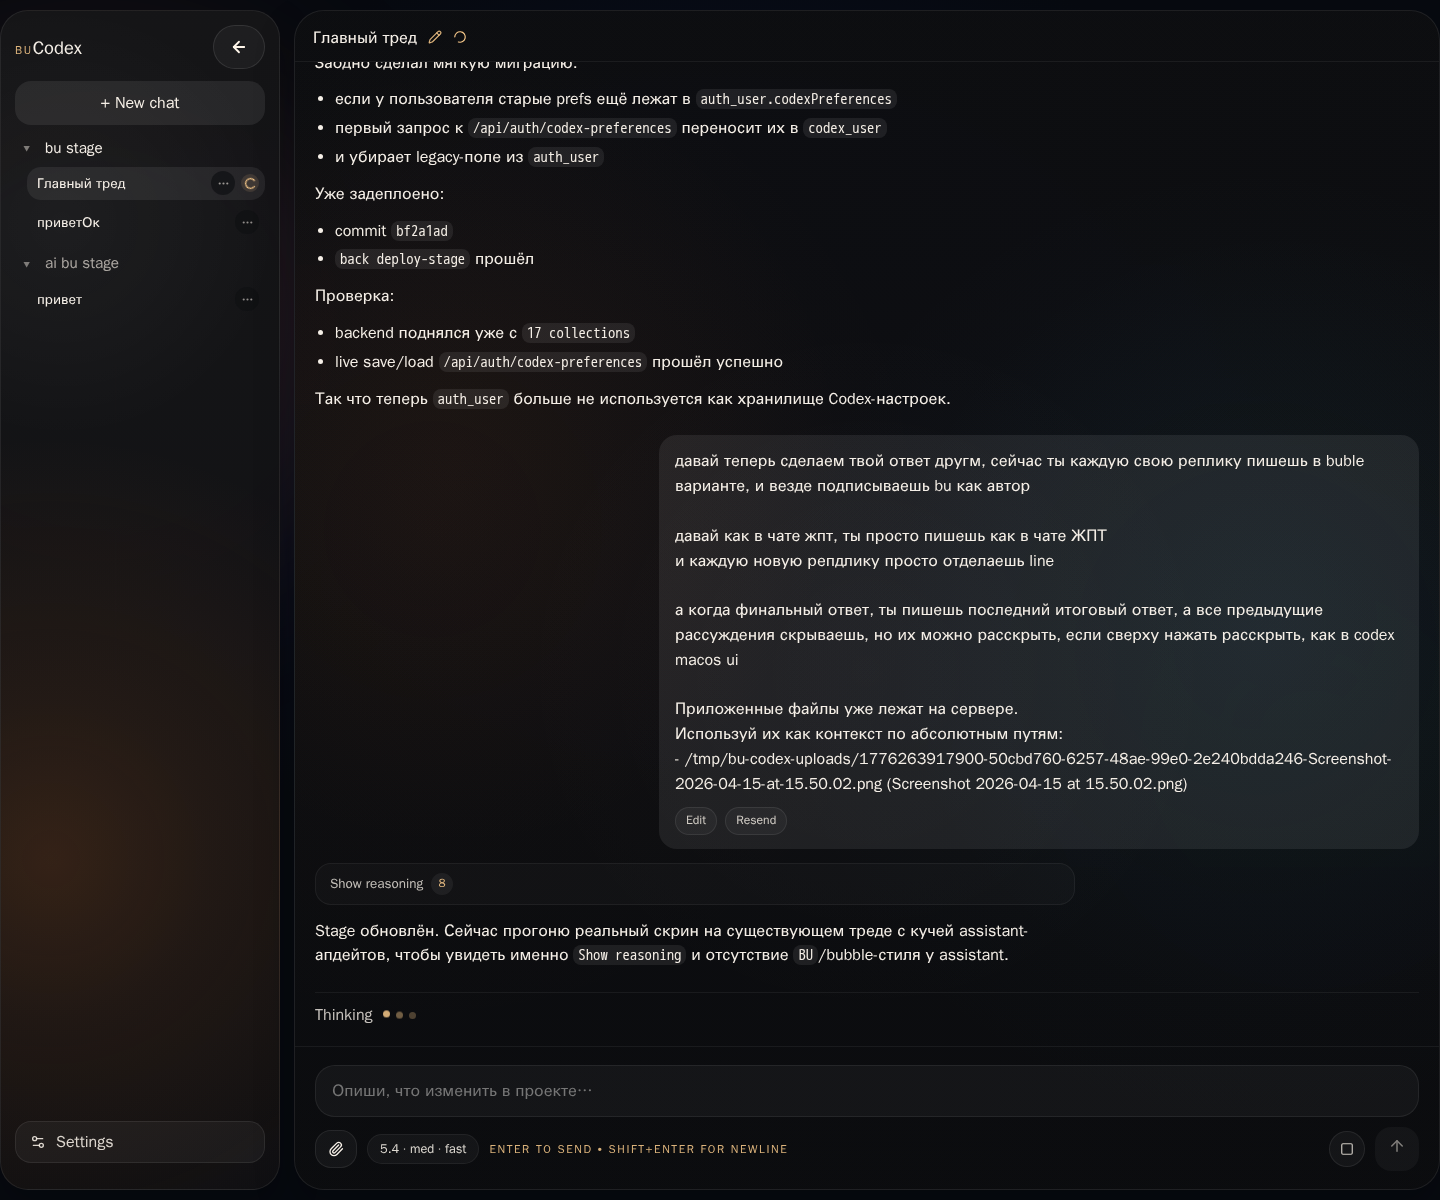The image size is (1440, 1200).
Task: Open options menu for привет chat
Action: click(247, 299)
